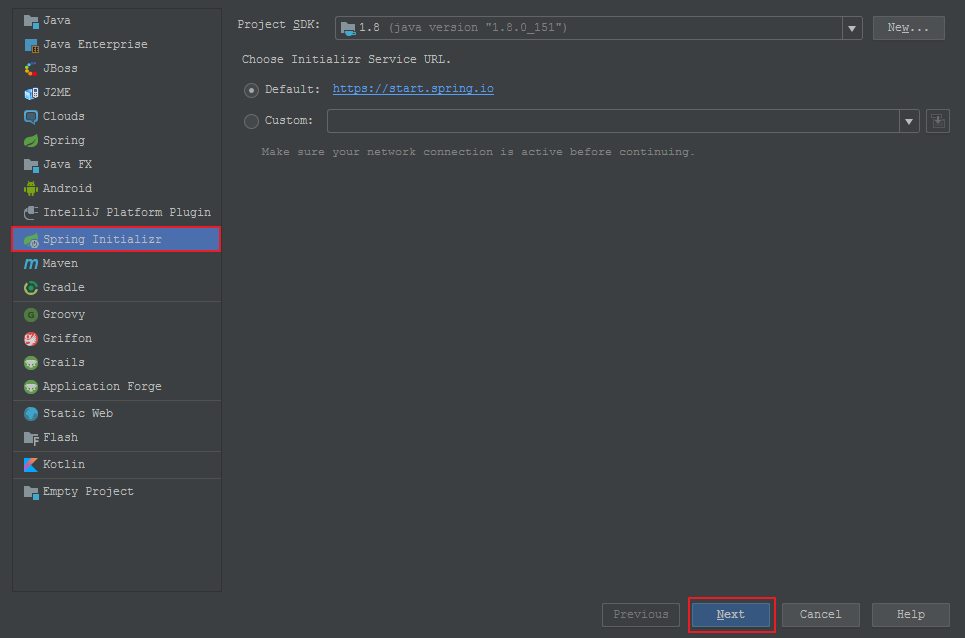Select the Custom service URL radio button
The width and height of the screenshot is (965, 638).
tap(251, 121)
